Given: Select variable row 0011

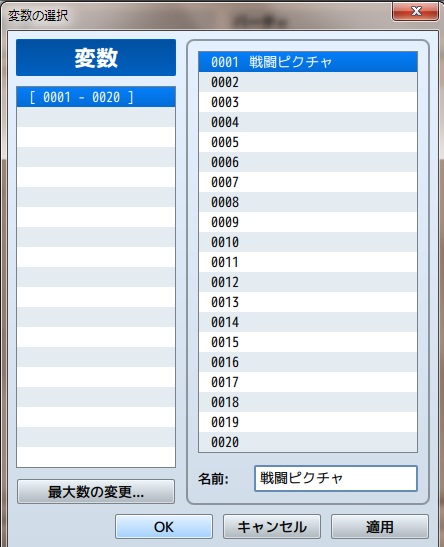Looking at the screenshot, I should (308, 262).
